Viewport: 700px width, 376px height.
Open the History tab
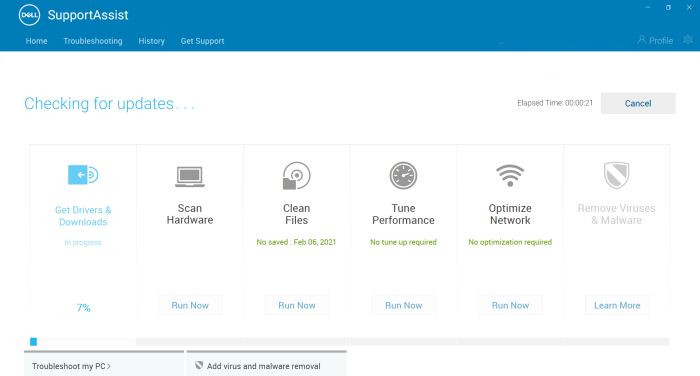tap(151, 41)
